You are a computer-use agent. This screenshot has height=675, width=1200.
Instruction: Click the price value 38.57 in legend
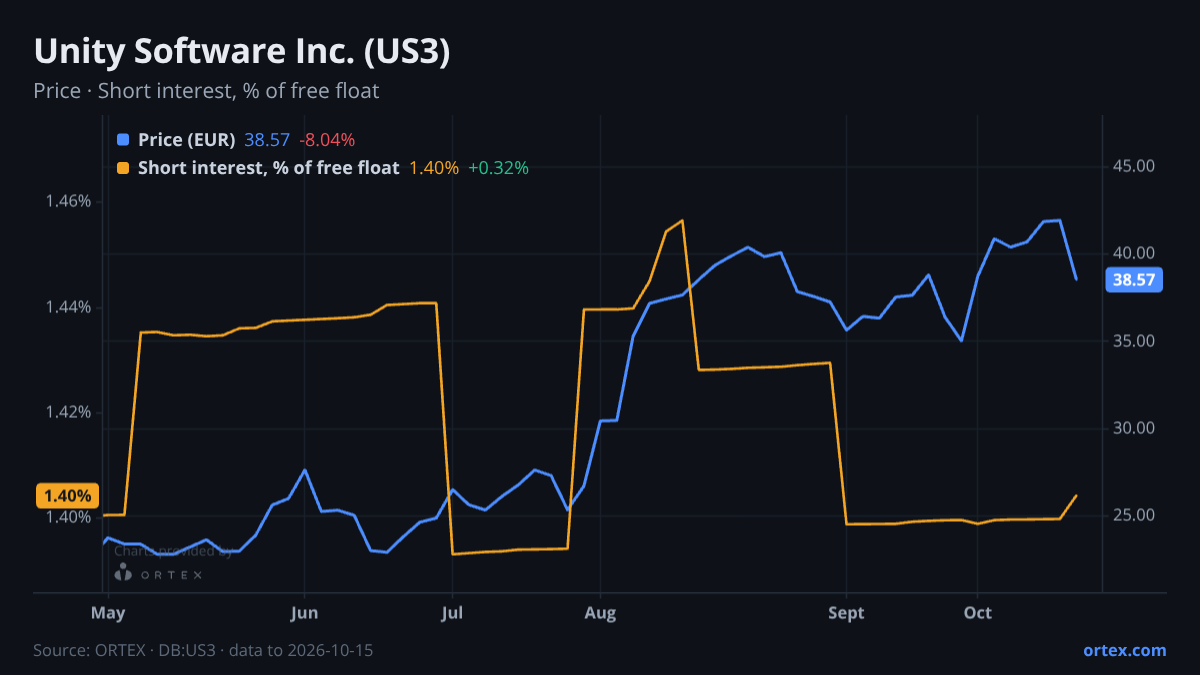267,140
